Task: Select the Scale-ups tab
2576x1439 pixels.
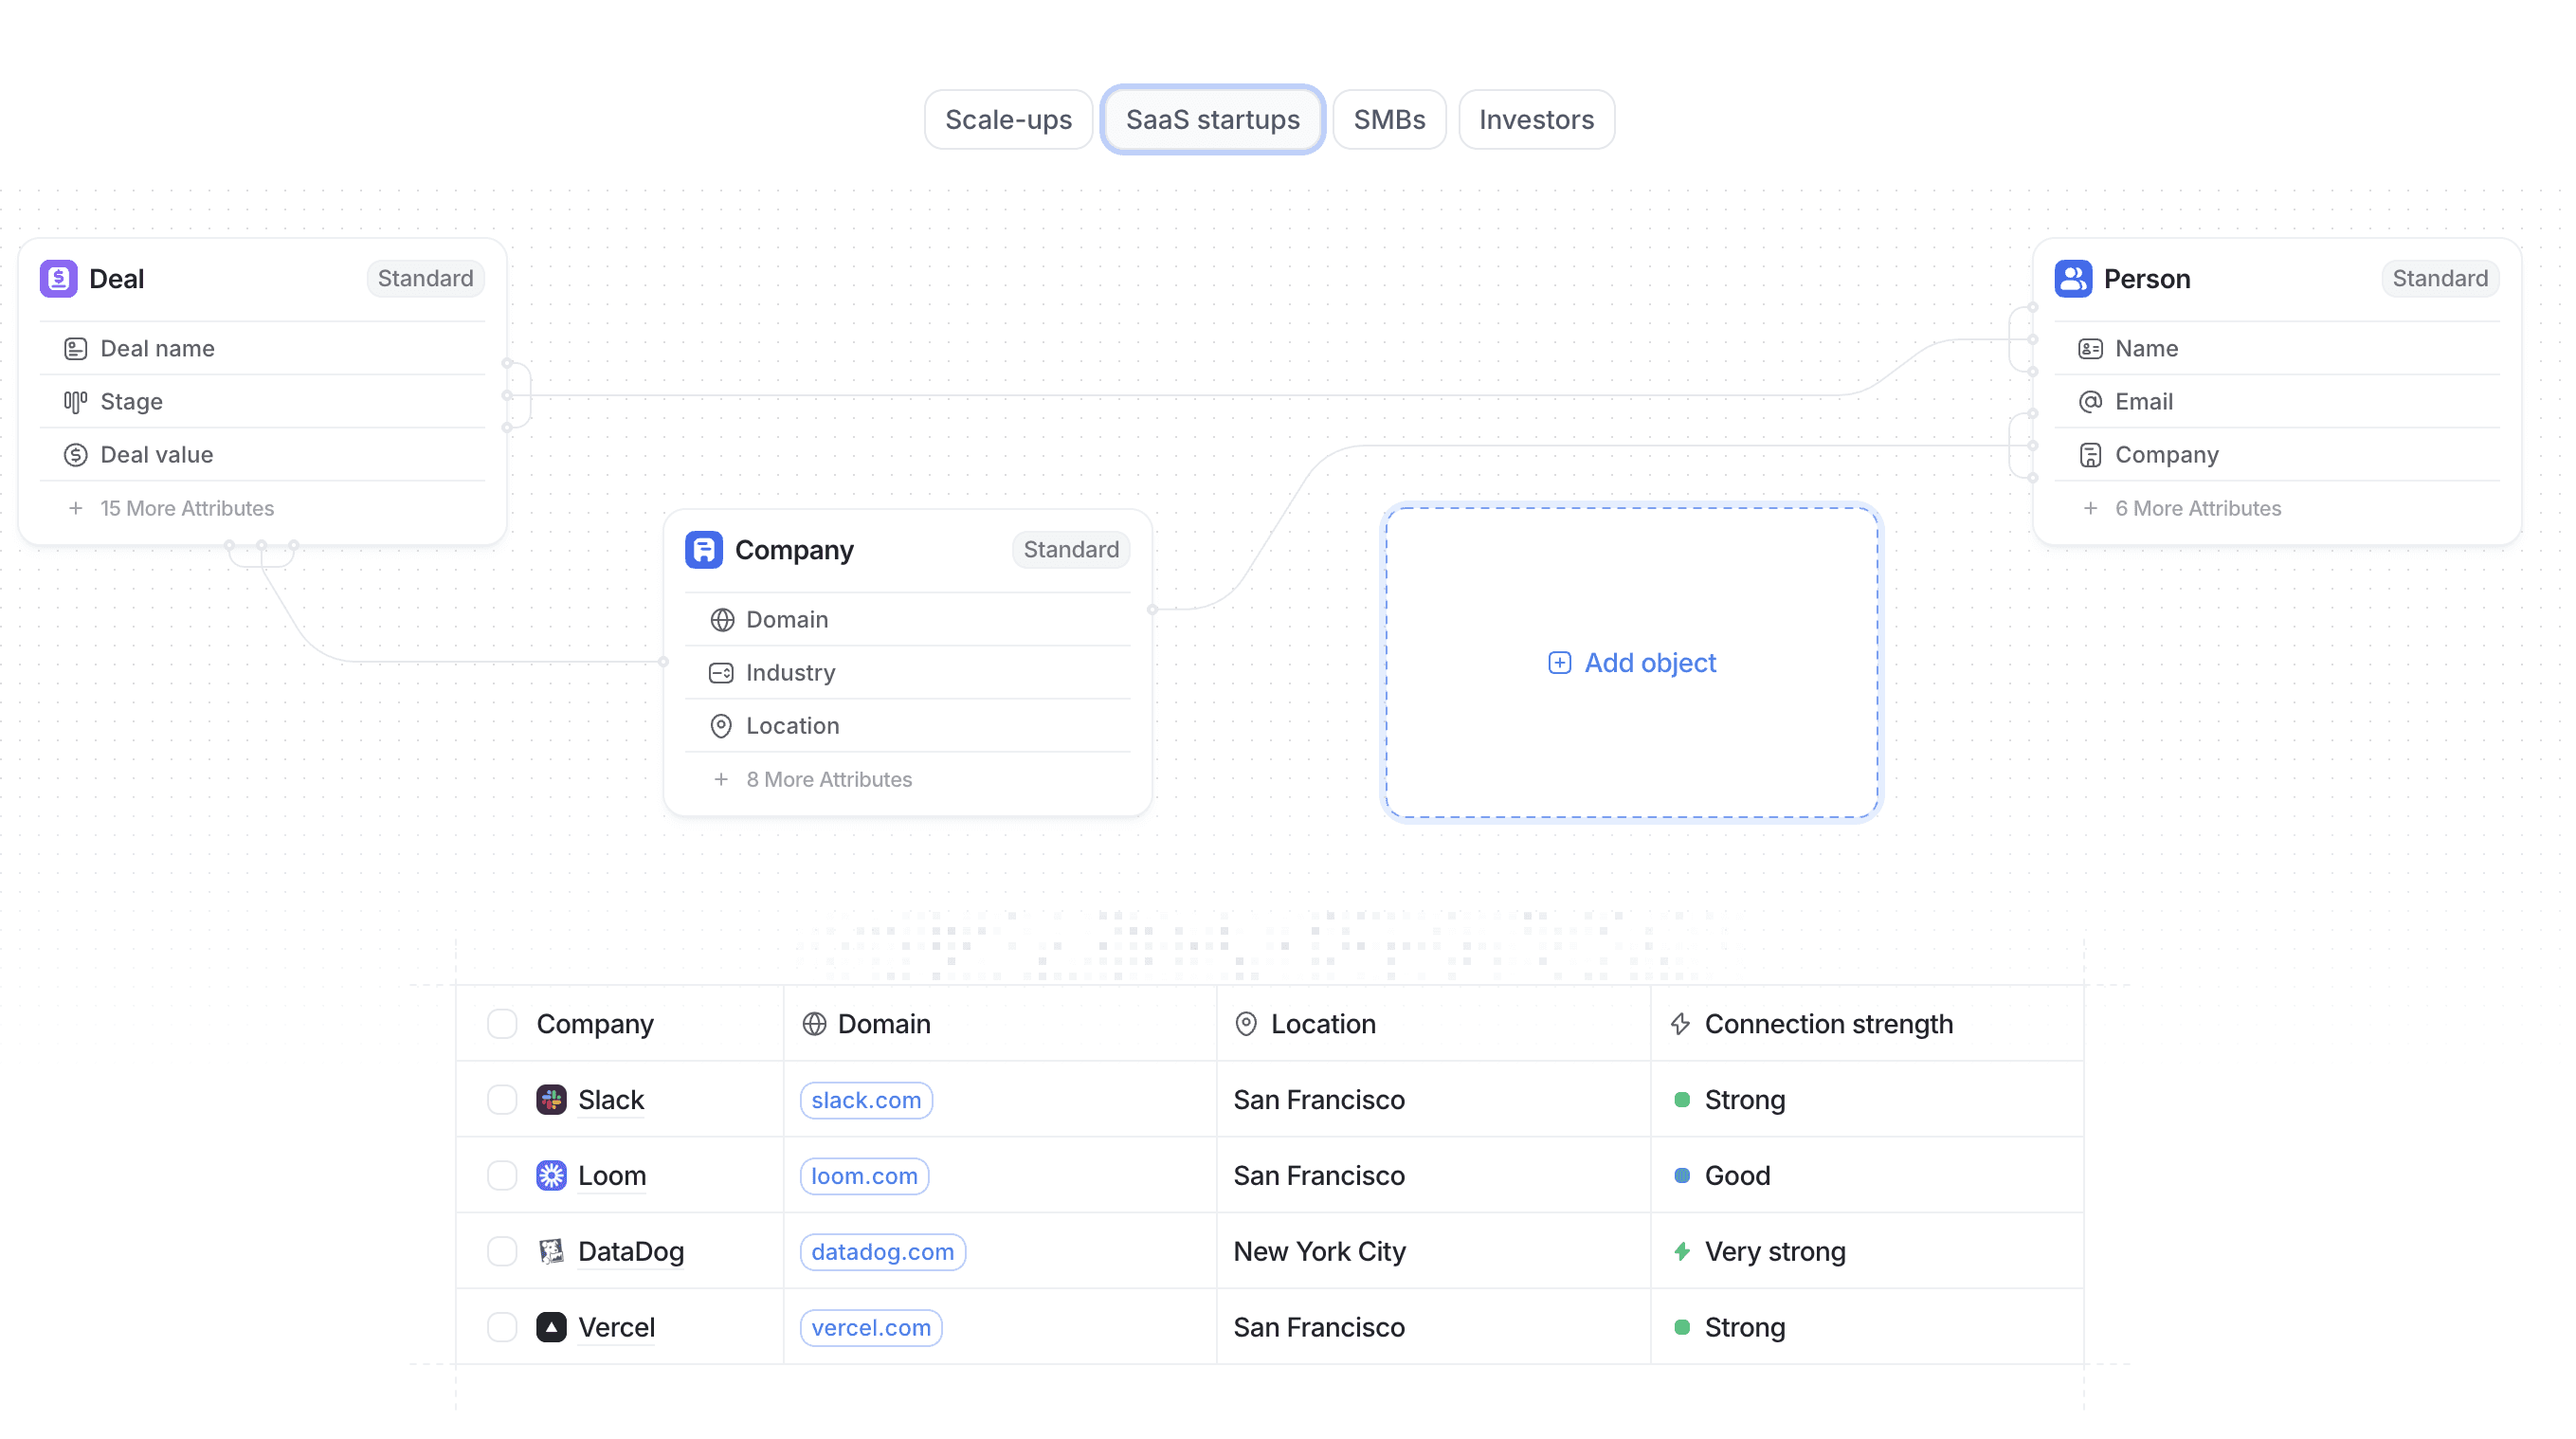Action: 1008,119
